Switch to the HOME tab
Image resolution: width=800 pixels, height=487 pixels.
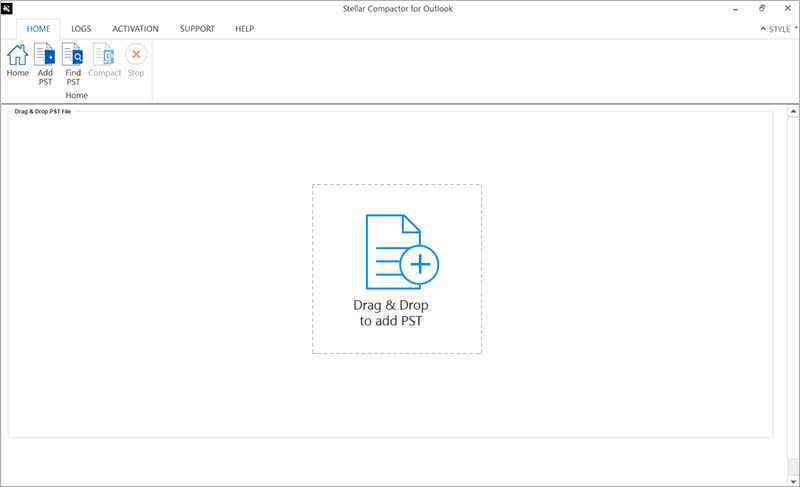[x=38, y=29]
